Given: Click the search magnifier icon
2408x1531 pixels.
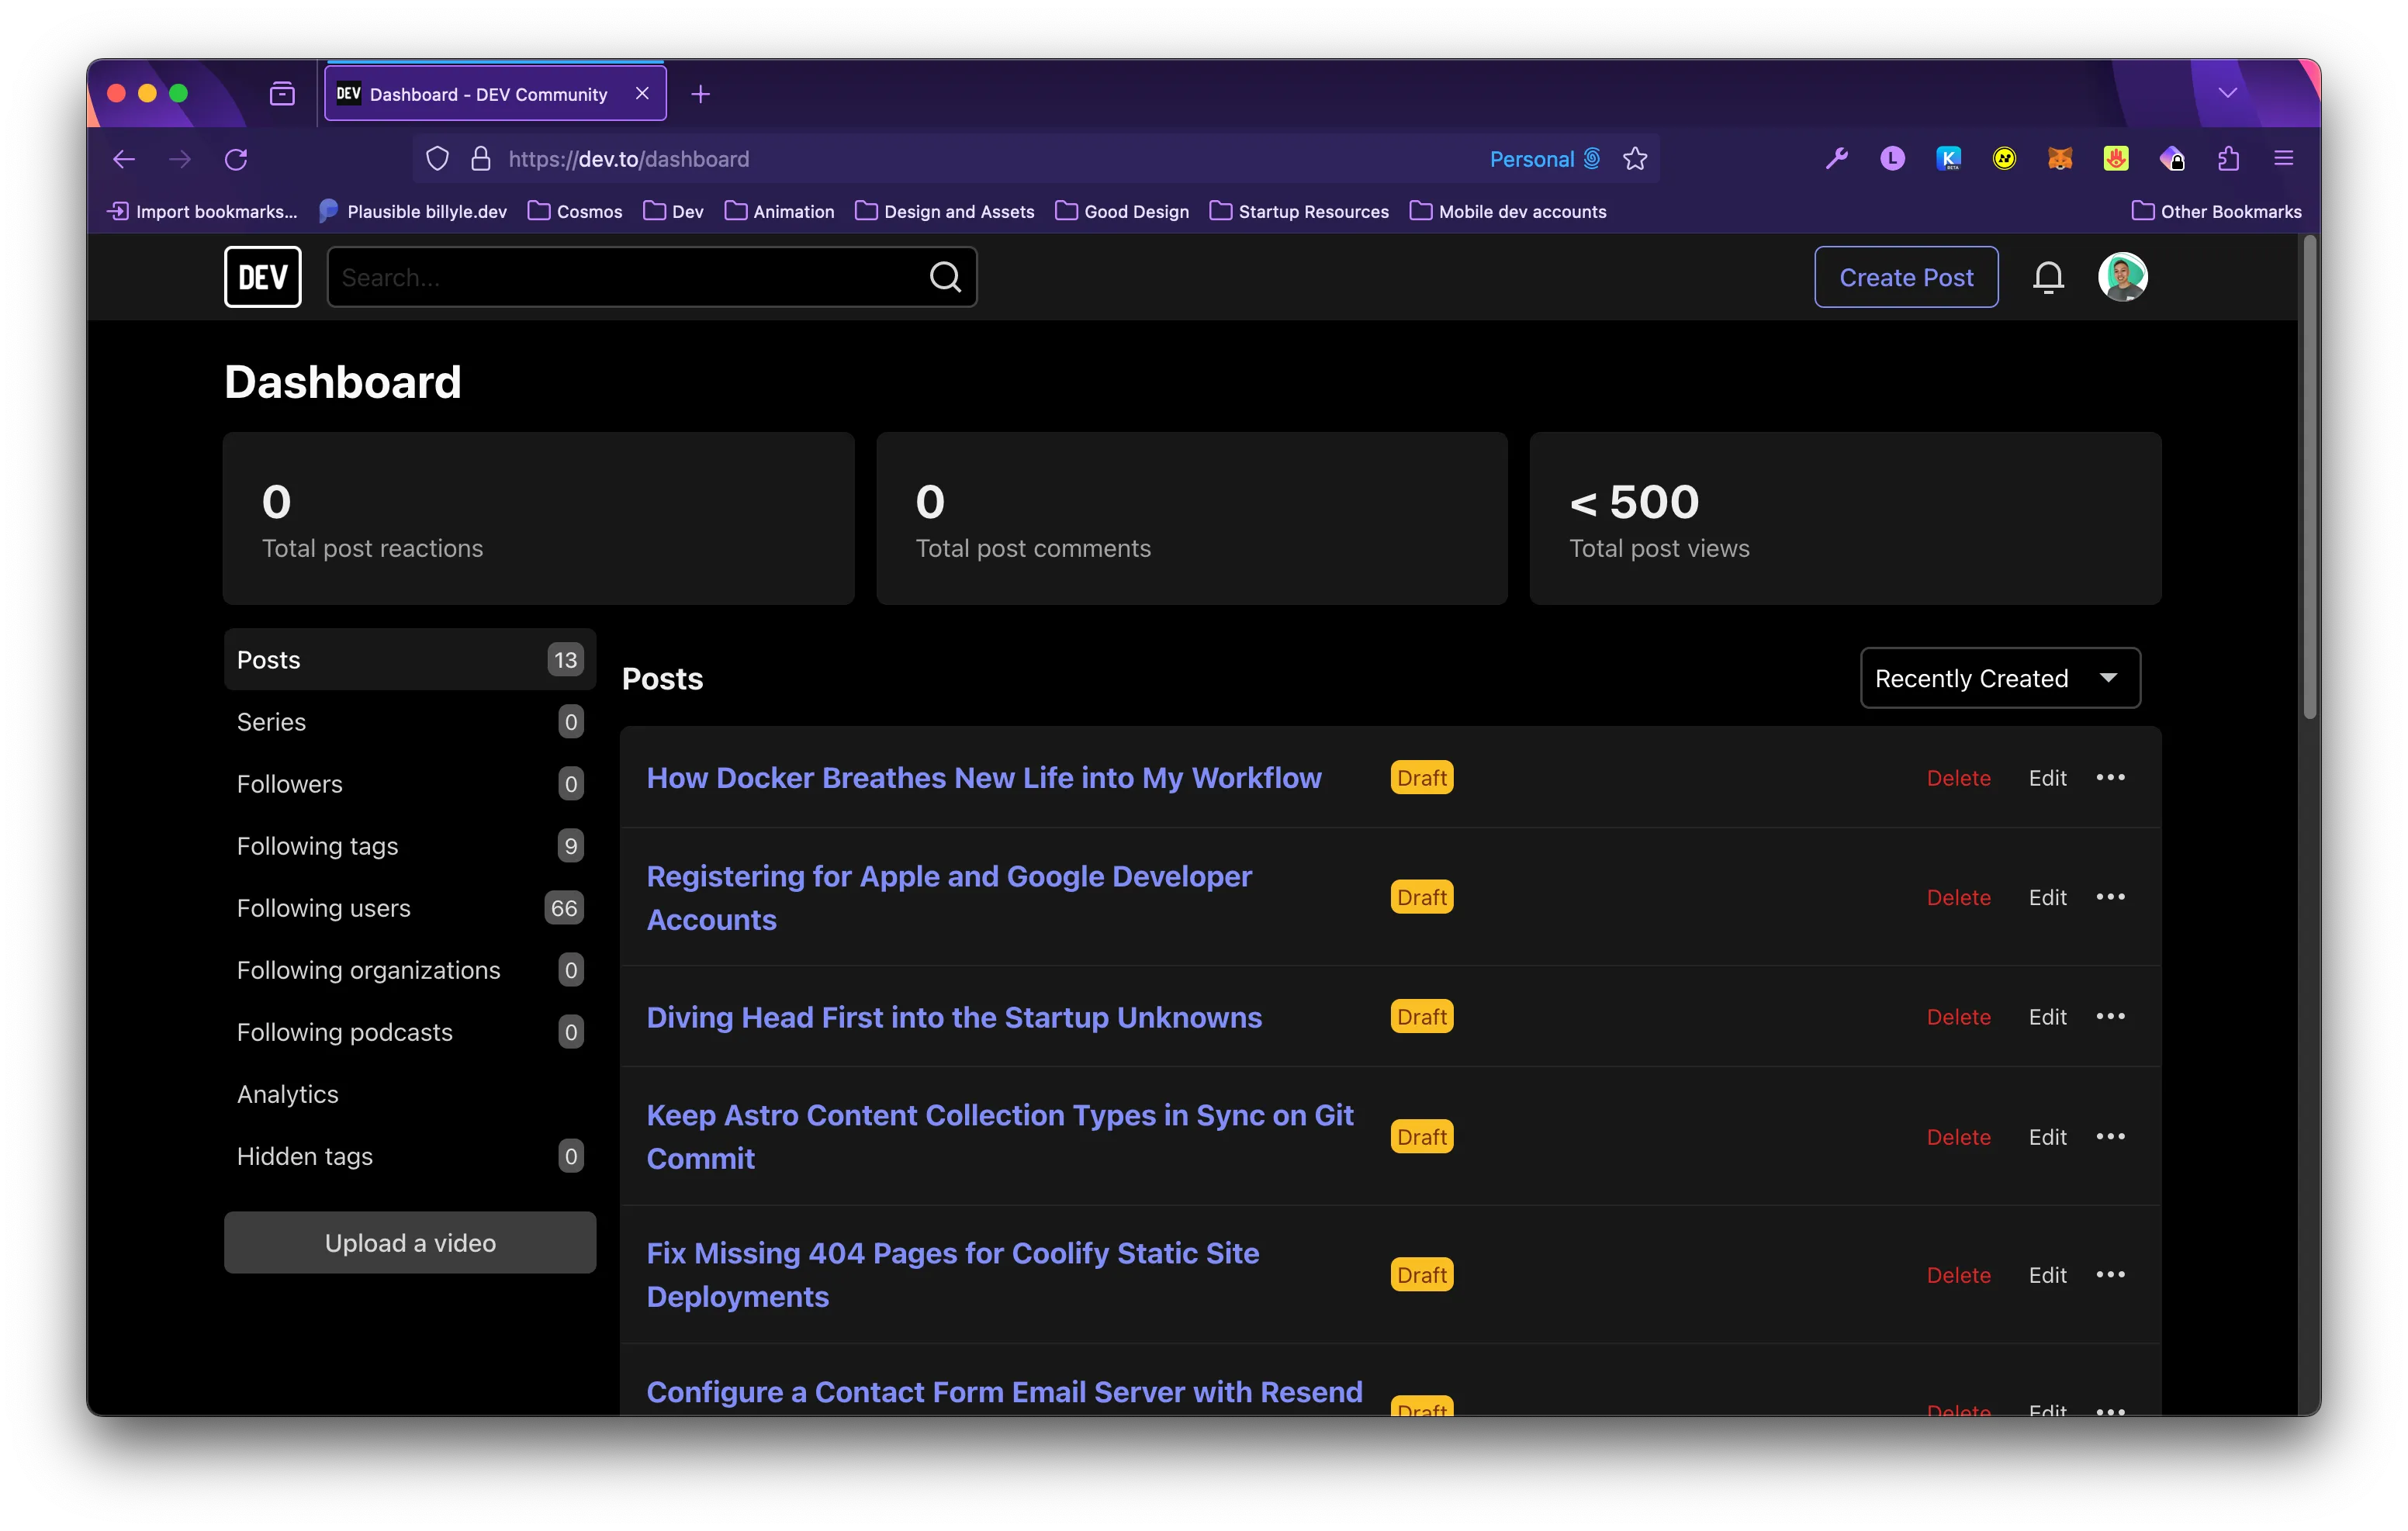Looking at the screenshot, I should point(945,277).
